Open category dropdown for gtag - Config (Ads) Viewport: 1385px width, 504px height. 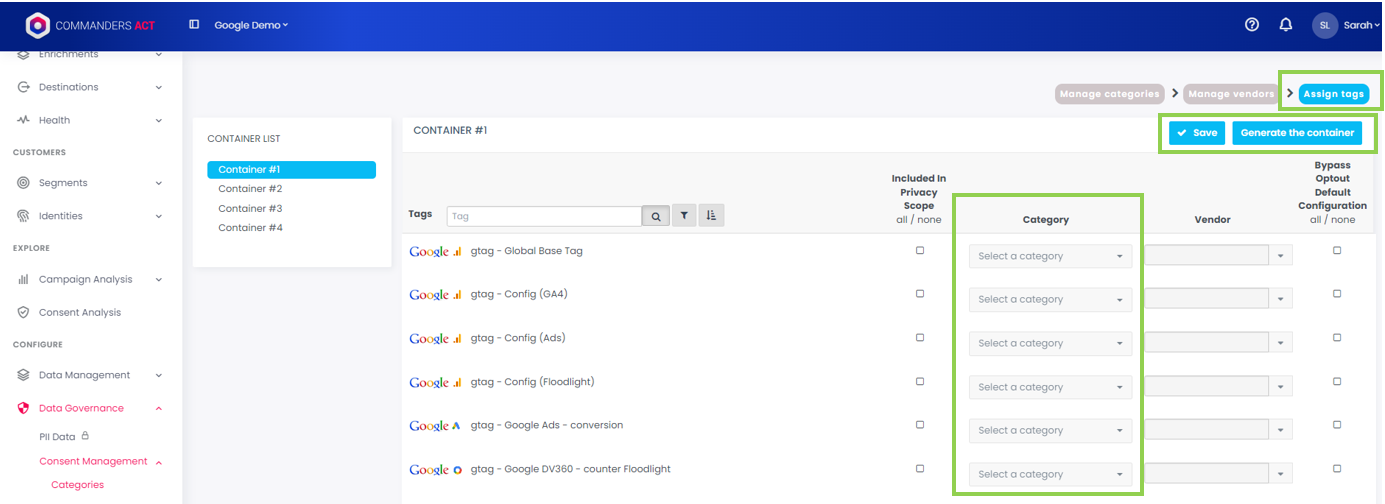pyautogui.click(x=1050, y=343)
